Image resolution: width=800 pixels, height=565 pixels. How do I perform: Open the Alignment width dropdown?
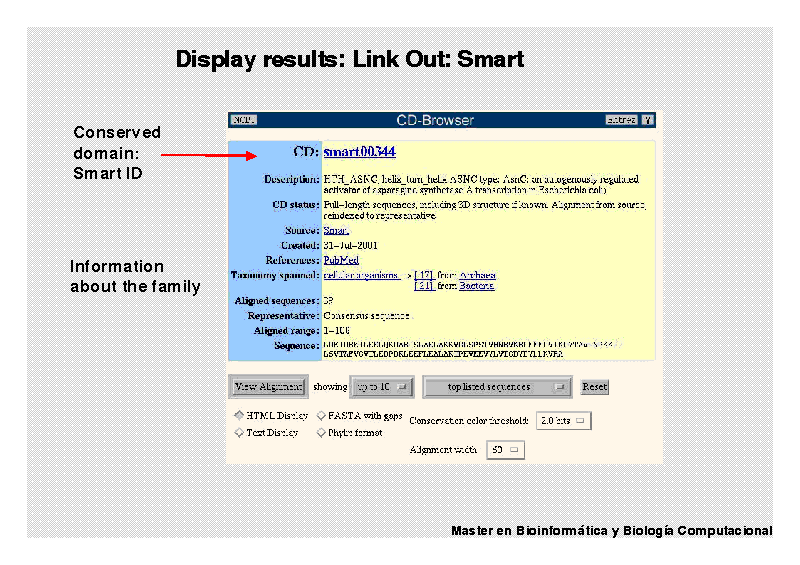[505, 450]
